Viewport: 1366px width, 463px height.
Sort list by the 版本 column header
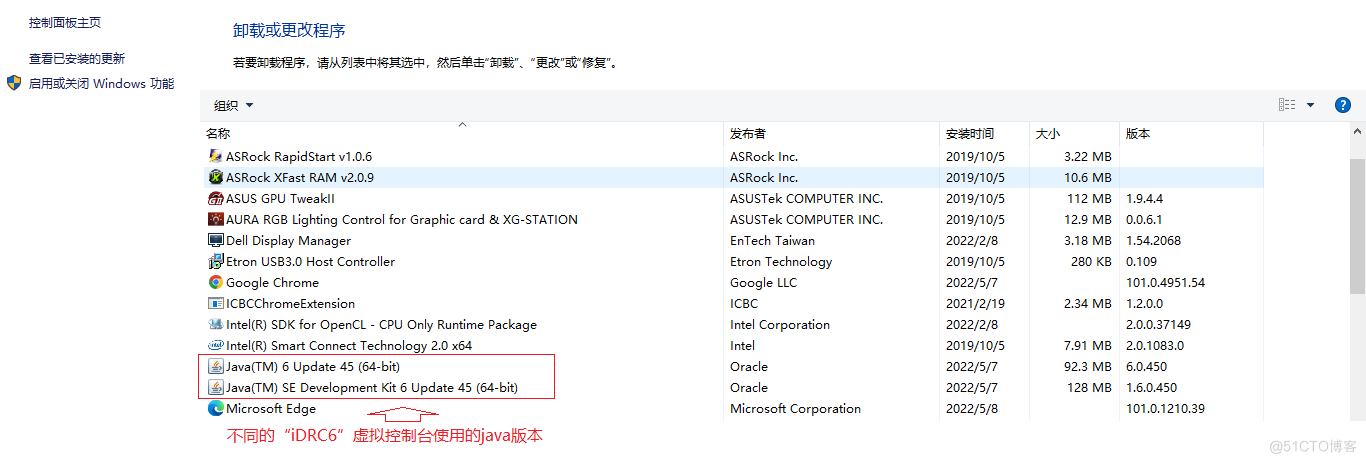pos(1191,133)
